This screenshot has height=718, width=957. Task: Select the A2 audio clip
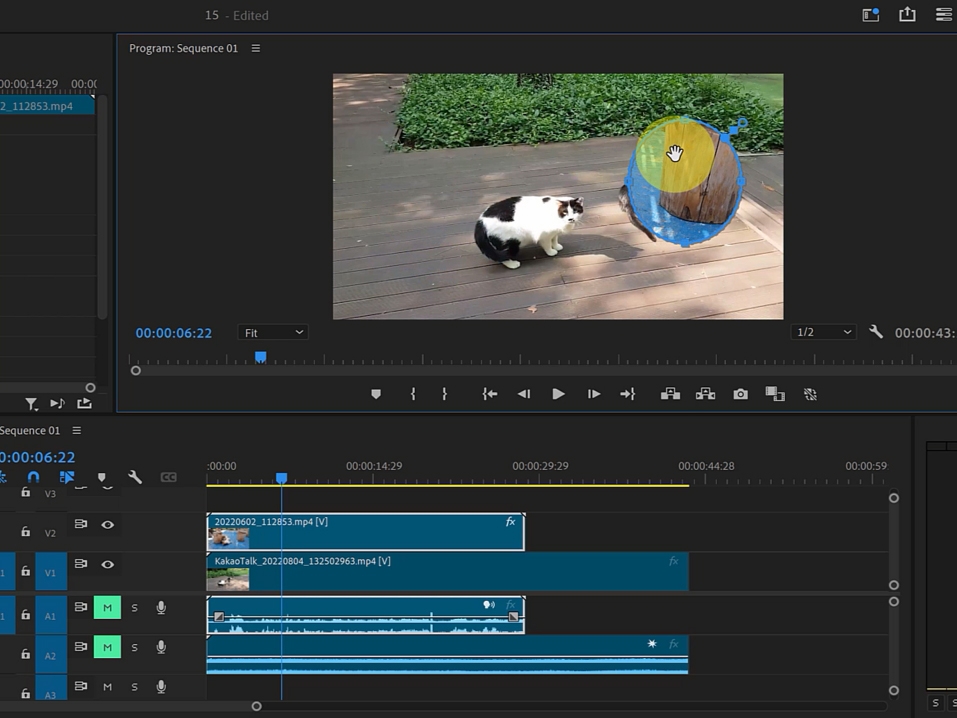click(447, 655)
